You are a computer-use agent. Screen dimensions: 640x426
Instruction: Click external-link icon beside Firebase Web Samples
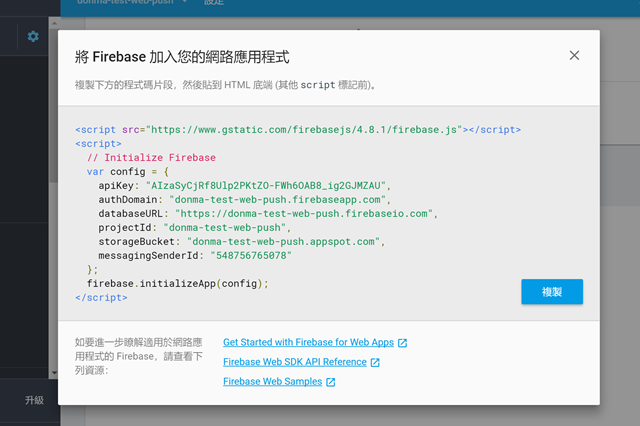331,382
